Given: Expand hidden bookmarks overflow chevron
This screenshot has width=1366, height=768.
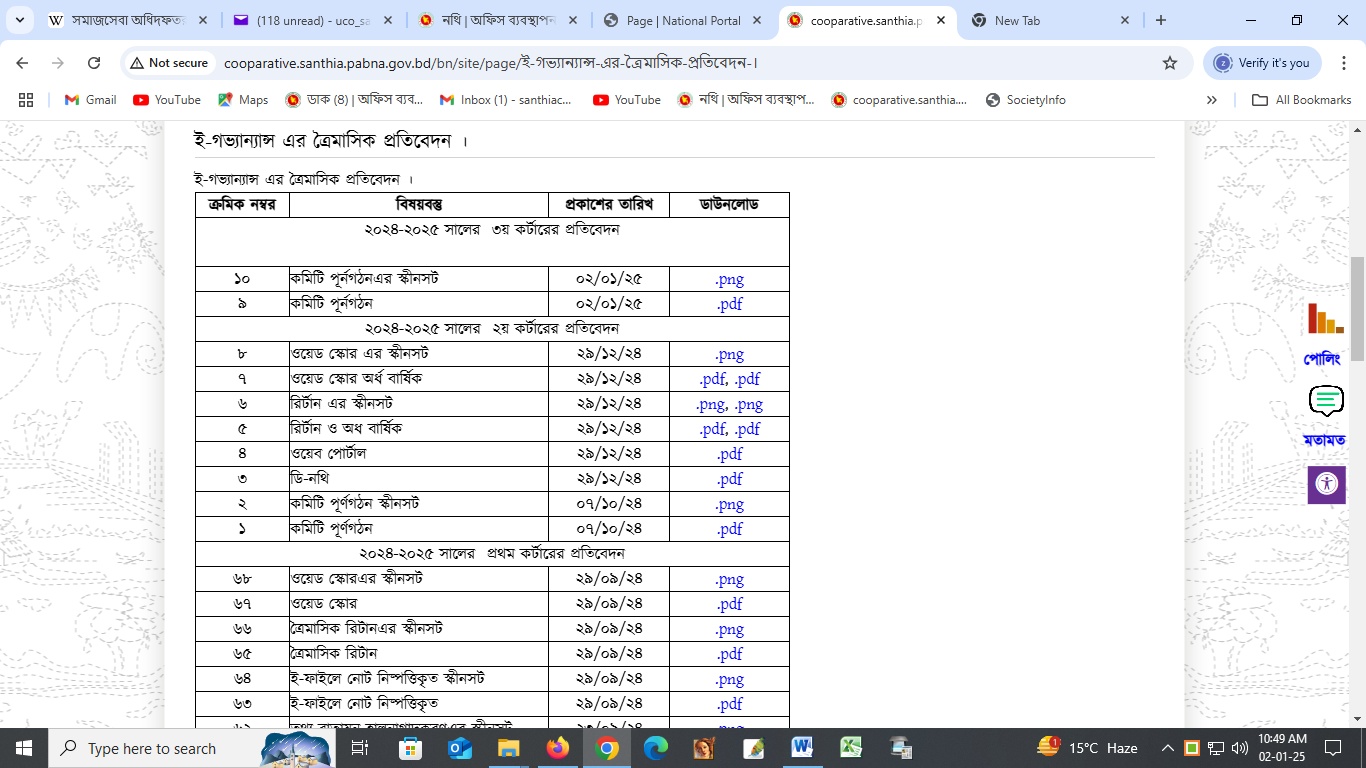Looking at the screenshot, I should 1212,100.
